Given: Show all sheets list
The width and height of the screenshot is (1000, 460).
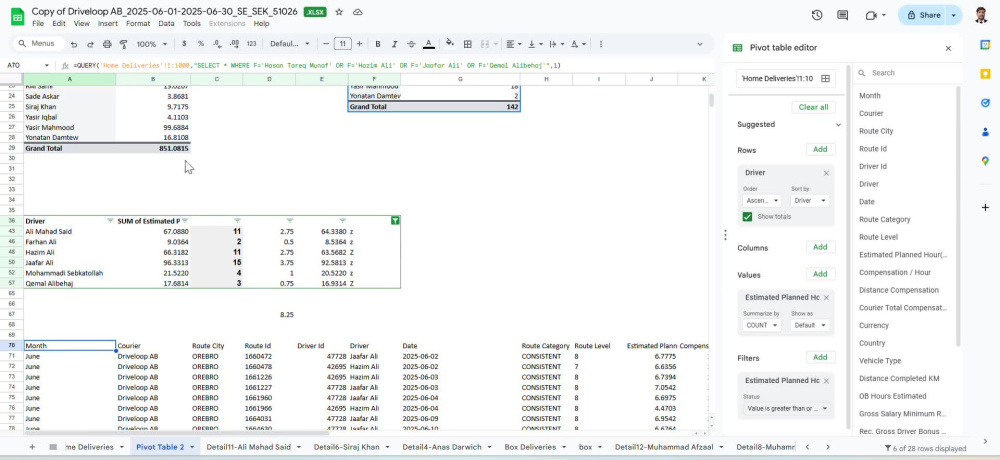Looking at the screenshot, I should pos(53,447).
